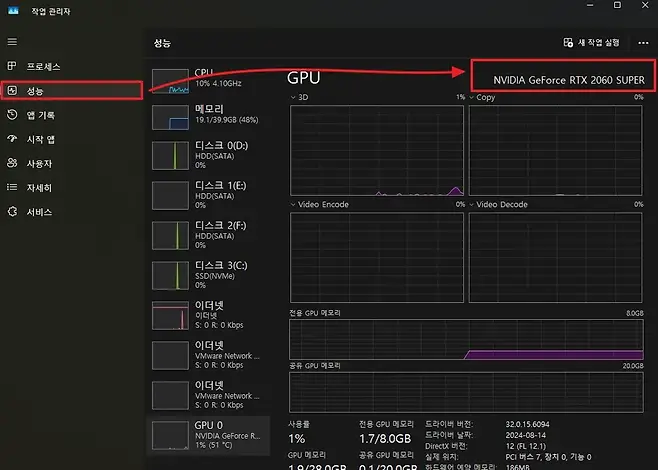This screenshot has width=658, height=470.
Task: Click the Task Manager app icon in the title bar
Action: coord(13,11)
